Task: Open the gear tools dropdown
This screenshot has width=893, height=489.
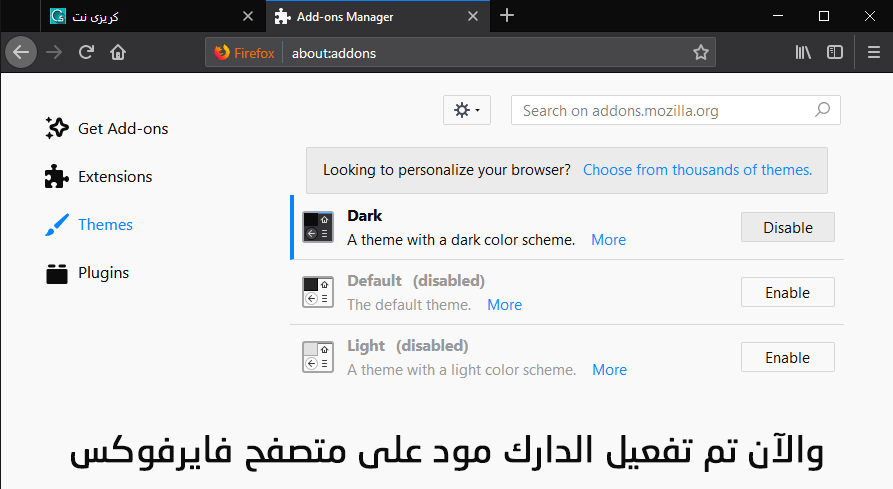Action: [467, 110]
